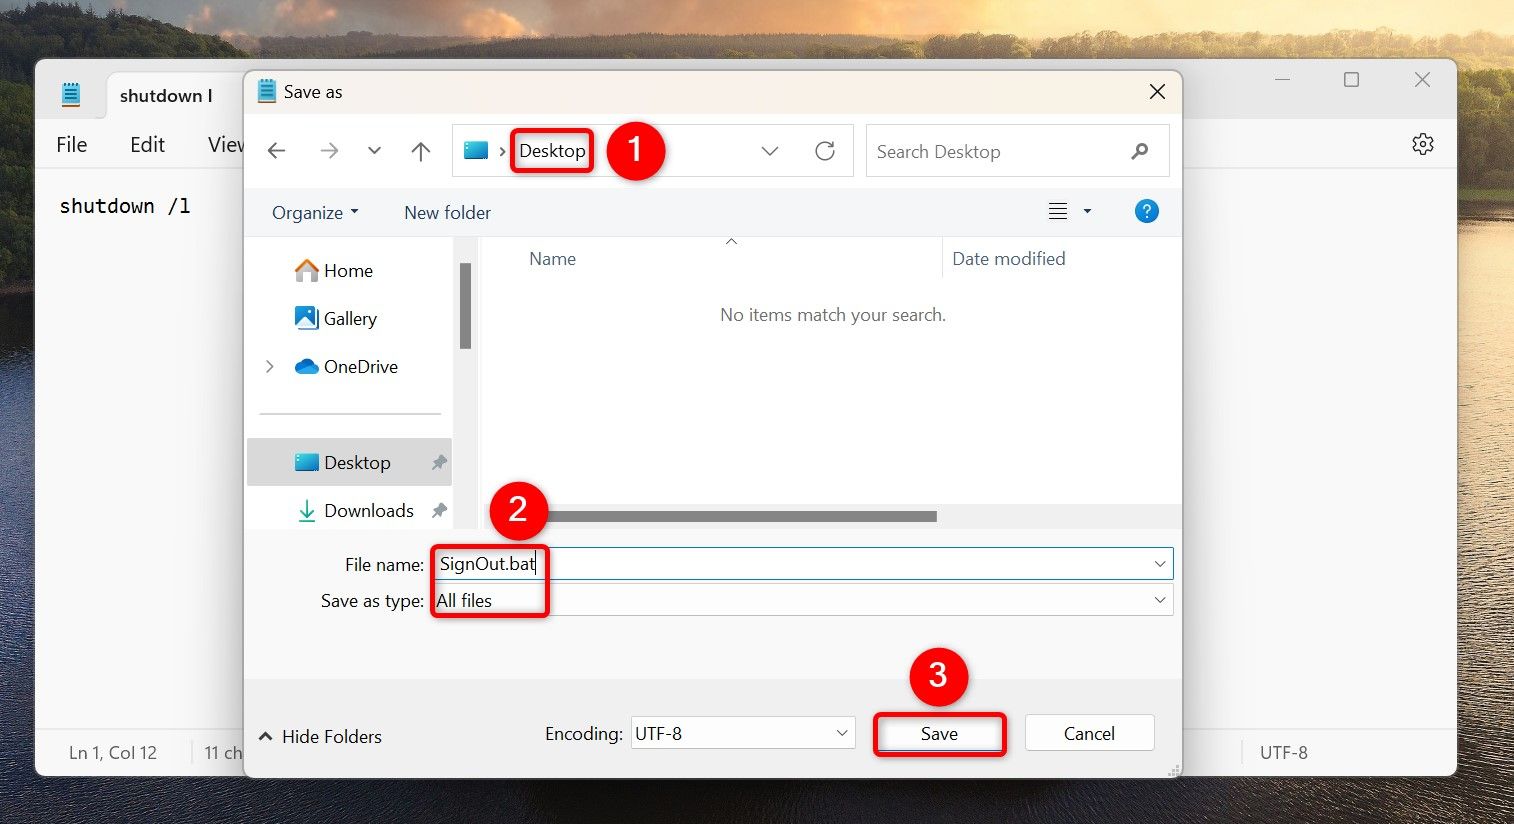Expand the OneDrive tree item
The width and height of the screenshot is (1514, 824).
click(x=269, y=366)
